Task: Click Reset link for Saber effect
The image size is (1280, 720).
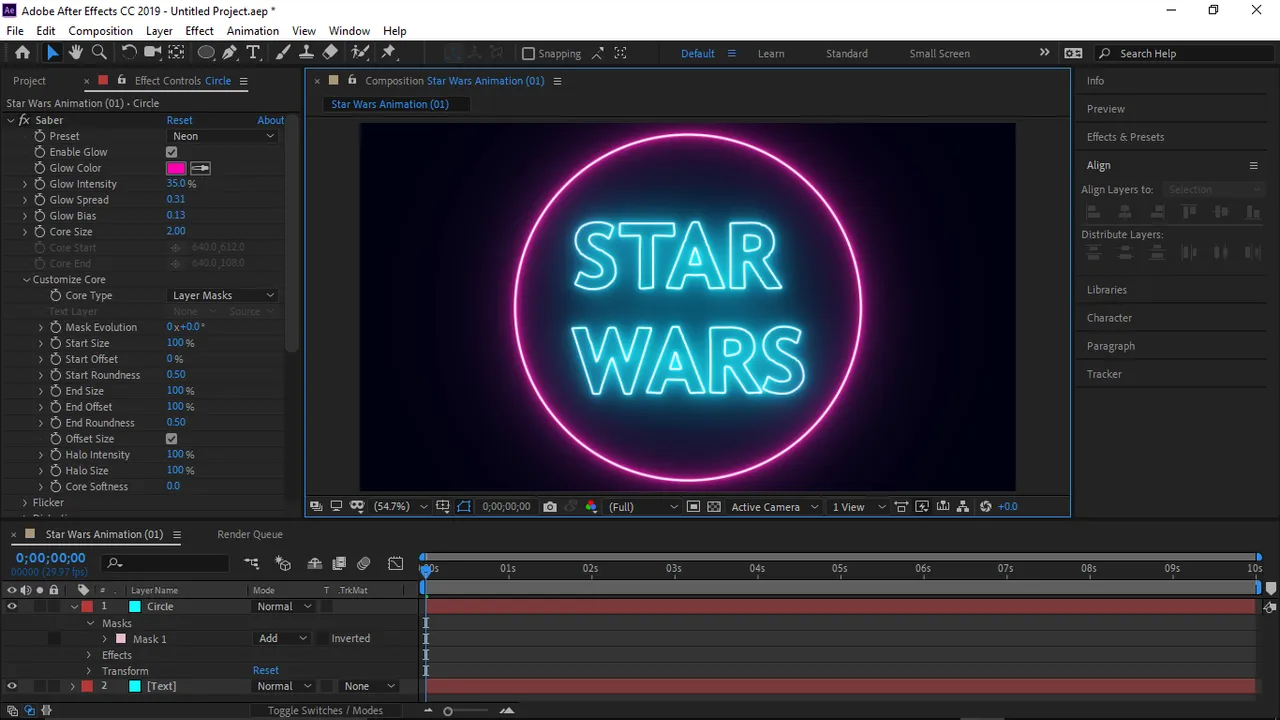Action: click(x=179, y=120)
